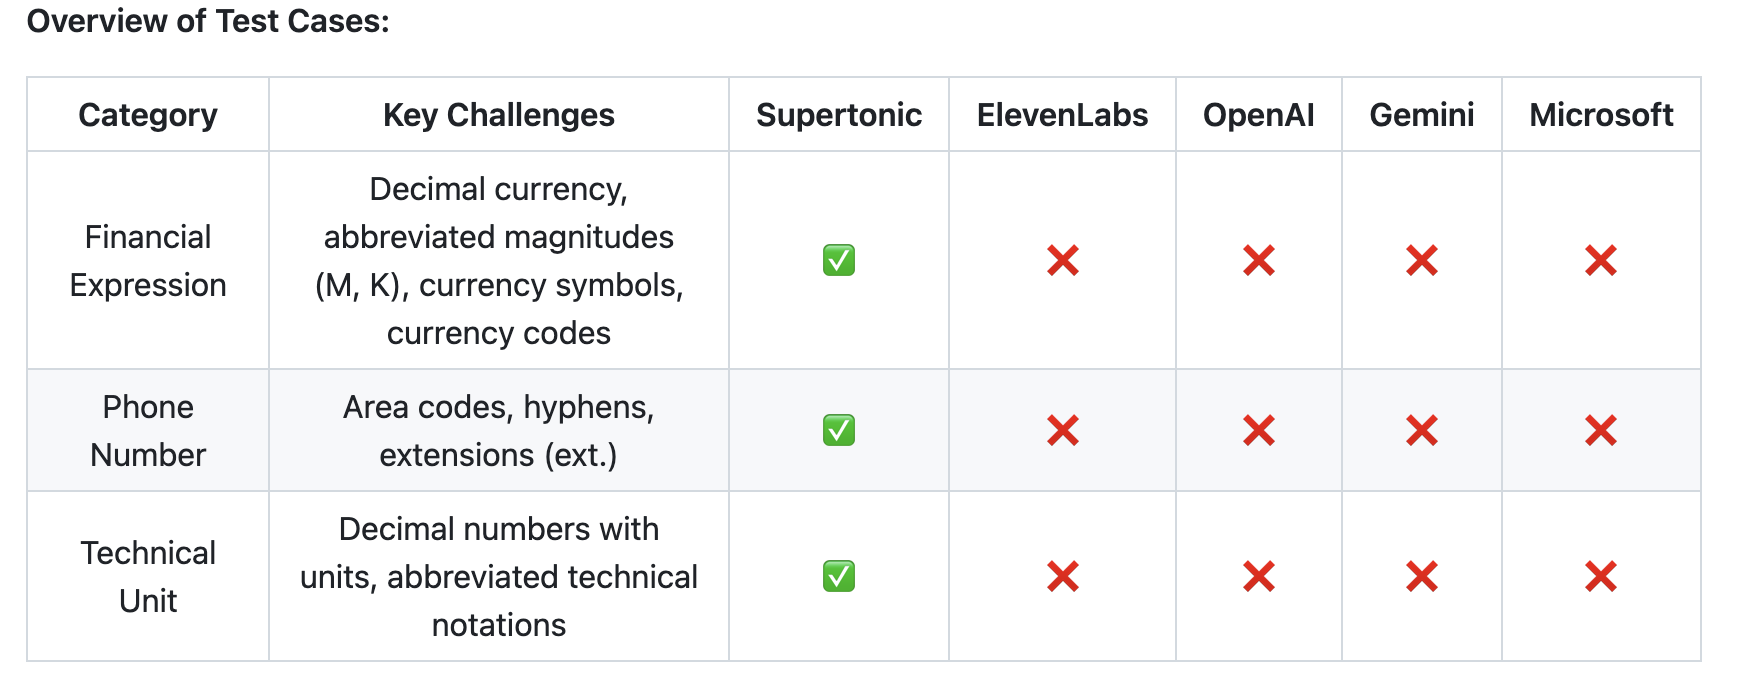Viewport: 1748px width, 686px height.
Task: Select the ElevenLabs column header
Action: [1062, 115]
